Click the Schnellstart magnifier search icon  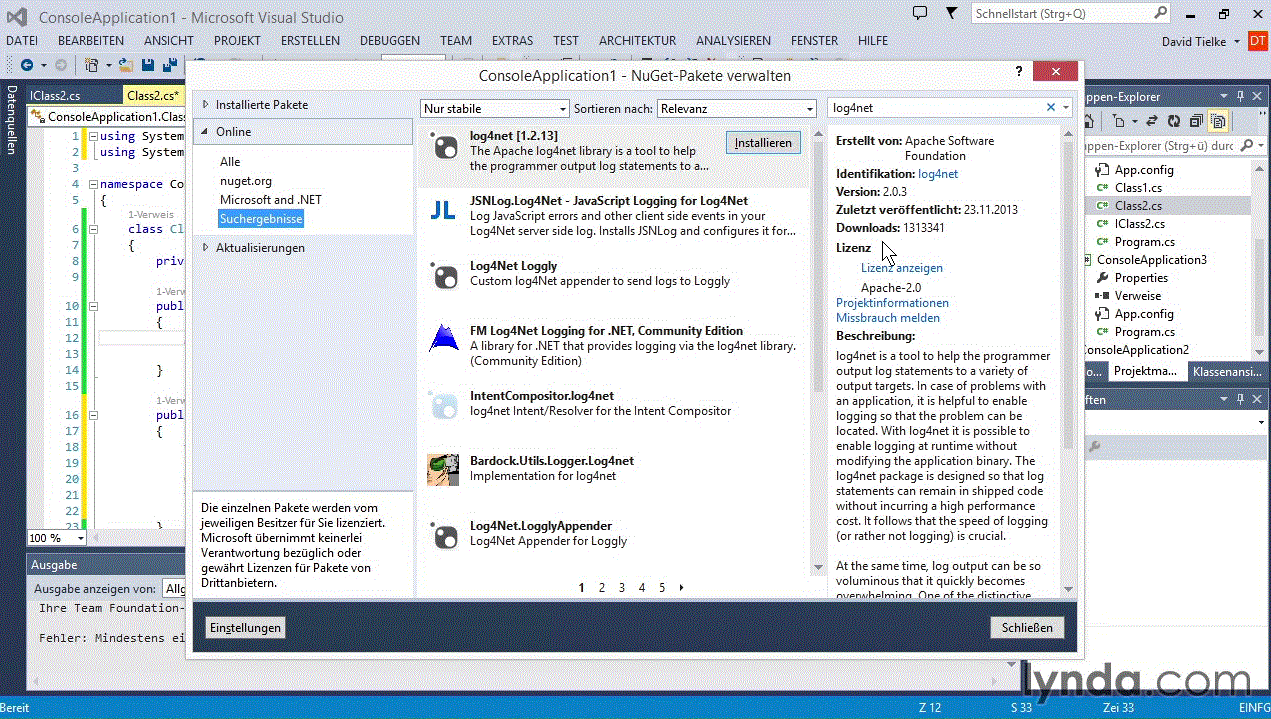(1161, 13)
